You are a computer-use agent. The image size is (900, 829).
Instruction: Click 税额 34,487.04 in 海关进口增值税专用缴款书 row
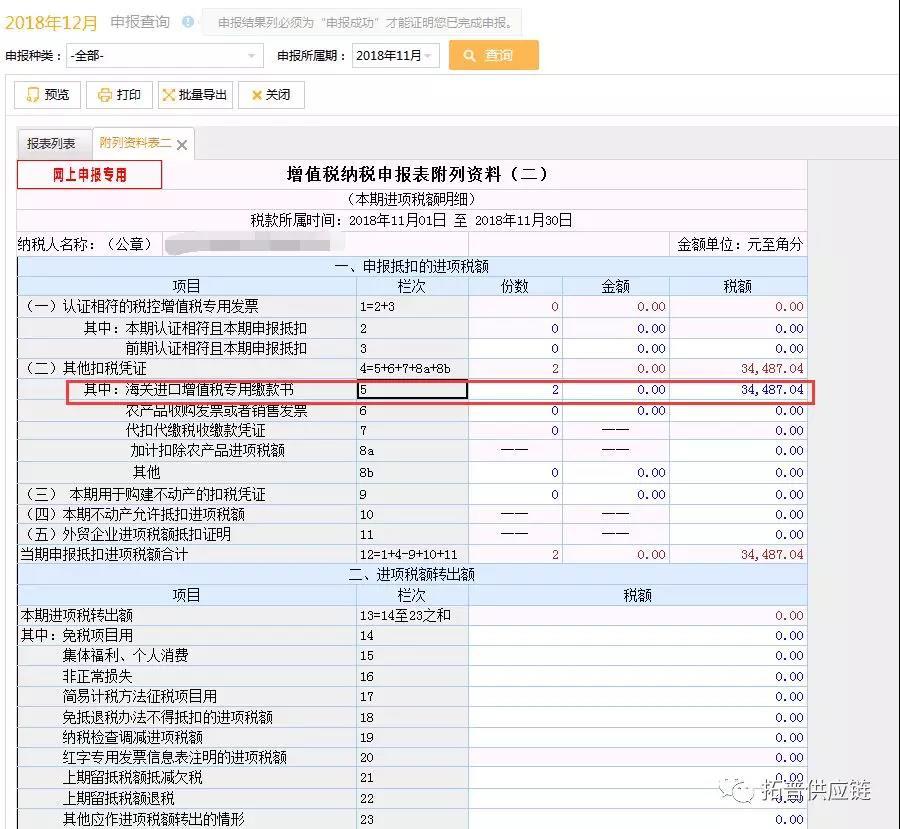[x=738, y=390]
